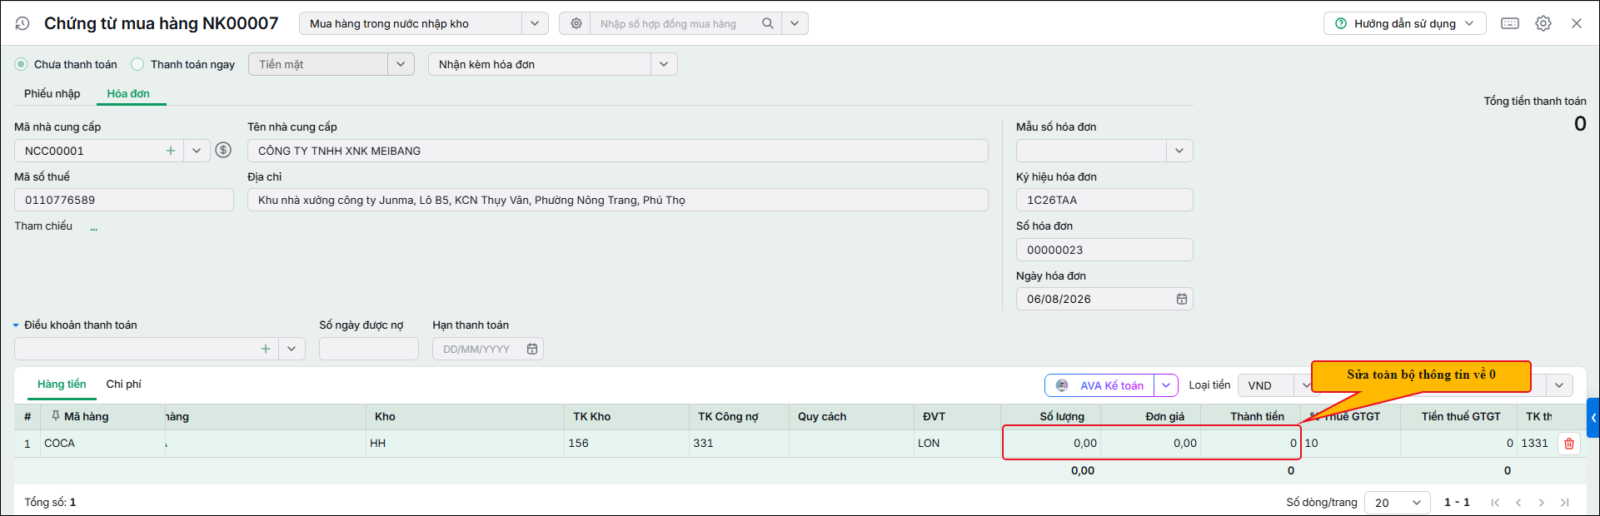The image size is (1600, 516).
Task: Expand the supplier code NCC00001 dropdown
Action: pos(197,151)
